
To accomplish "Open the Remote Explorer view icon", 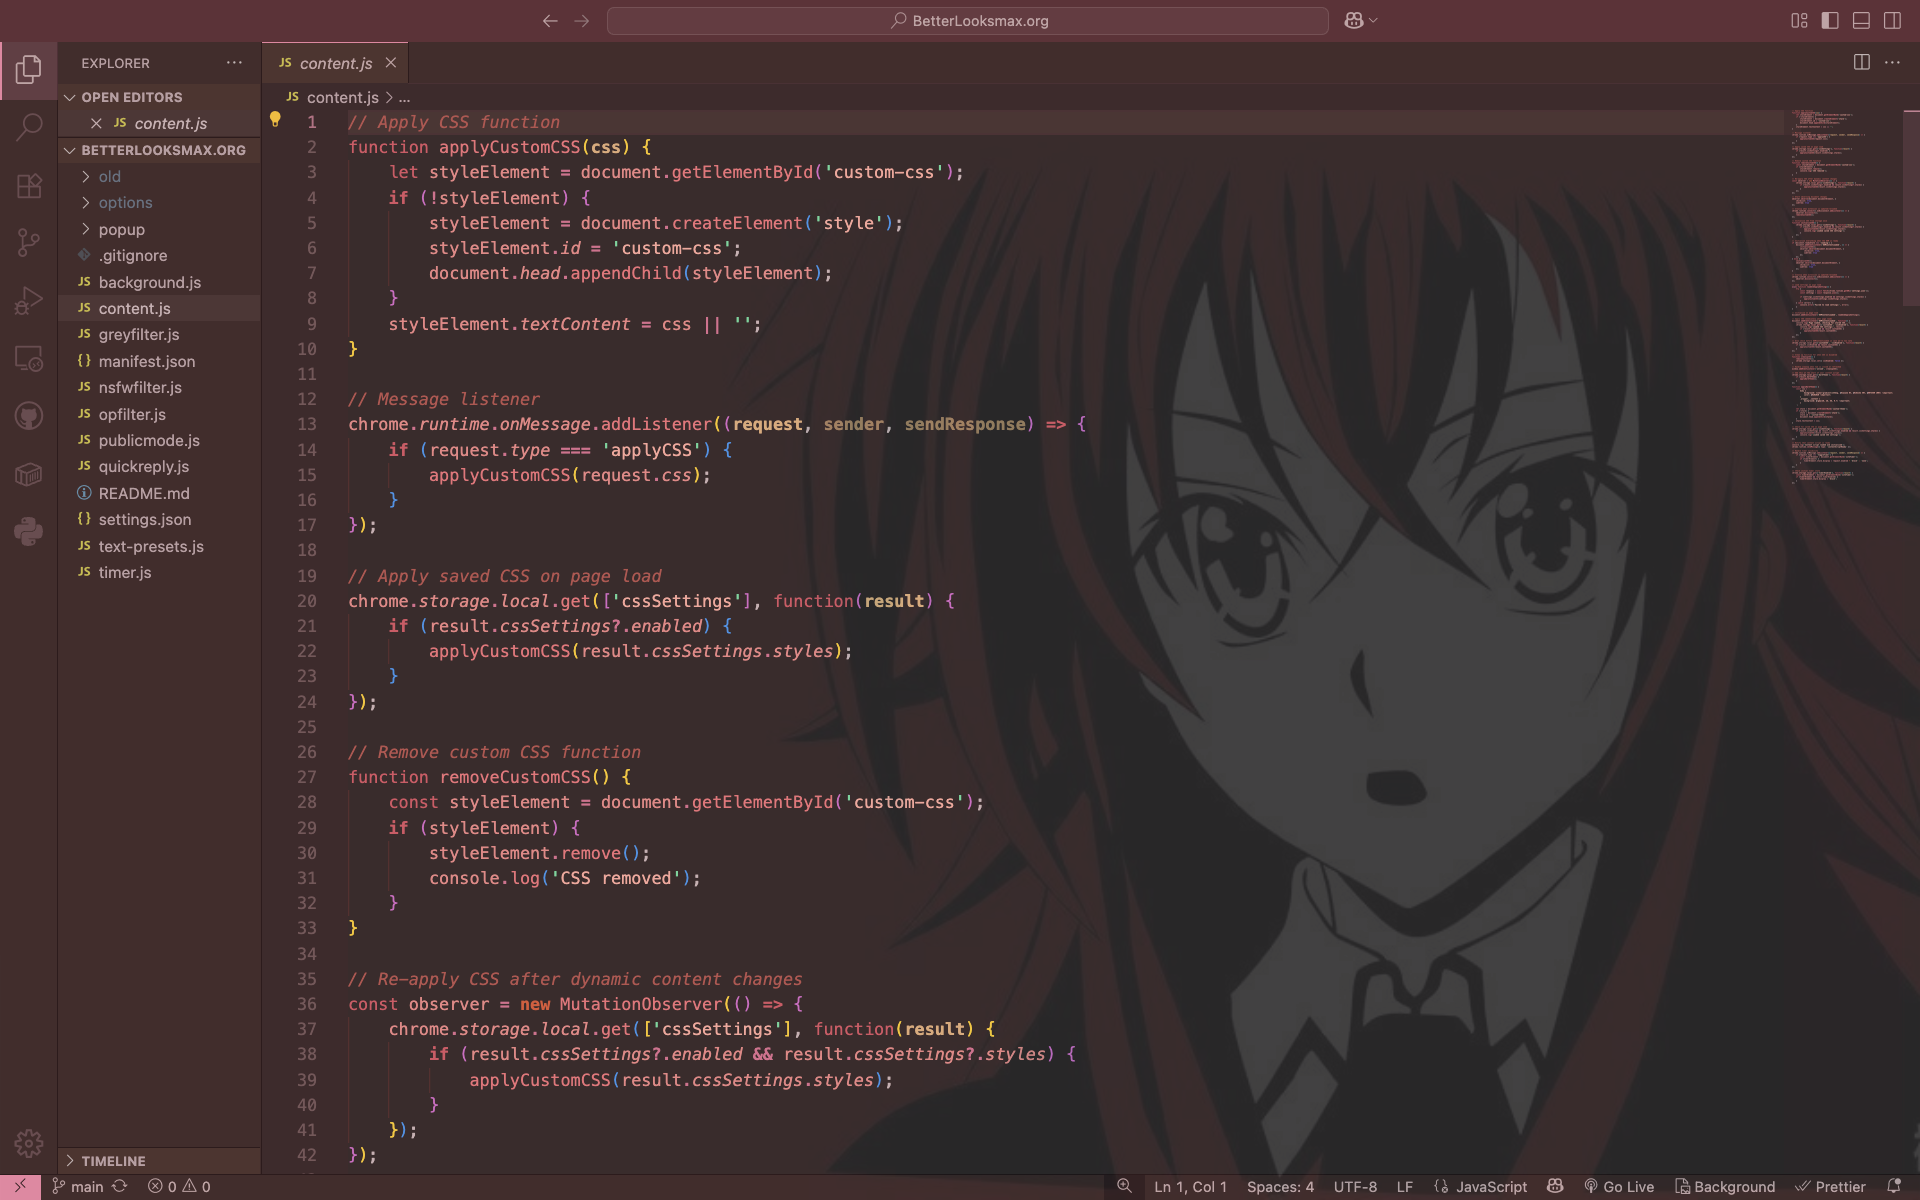I will pos(29,358).
